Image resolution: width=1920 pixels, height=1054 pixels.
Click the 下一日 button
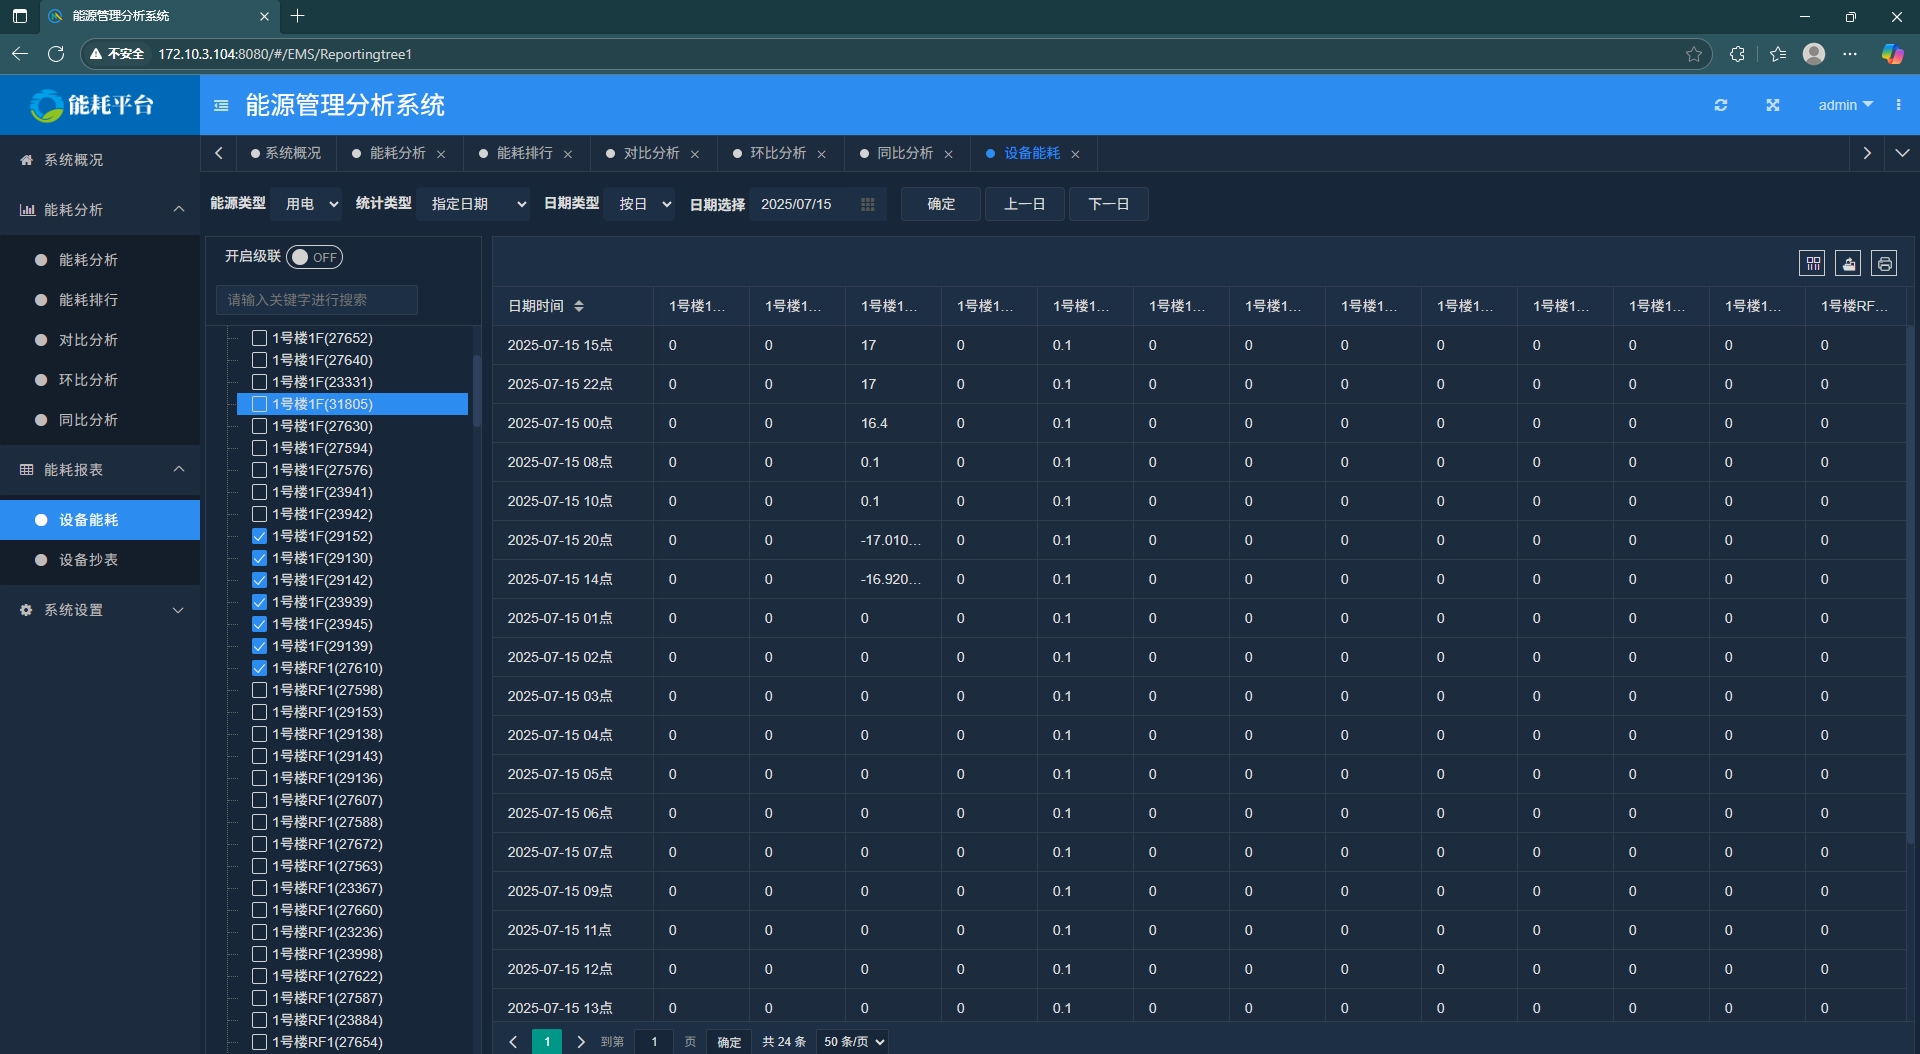click(1108, 204)
